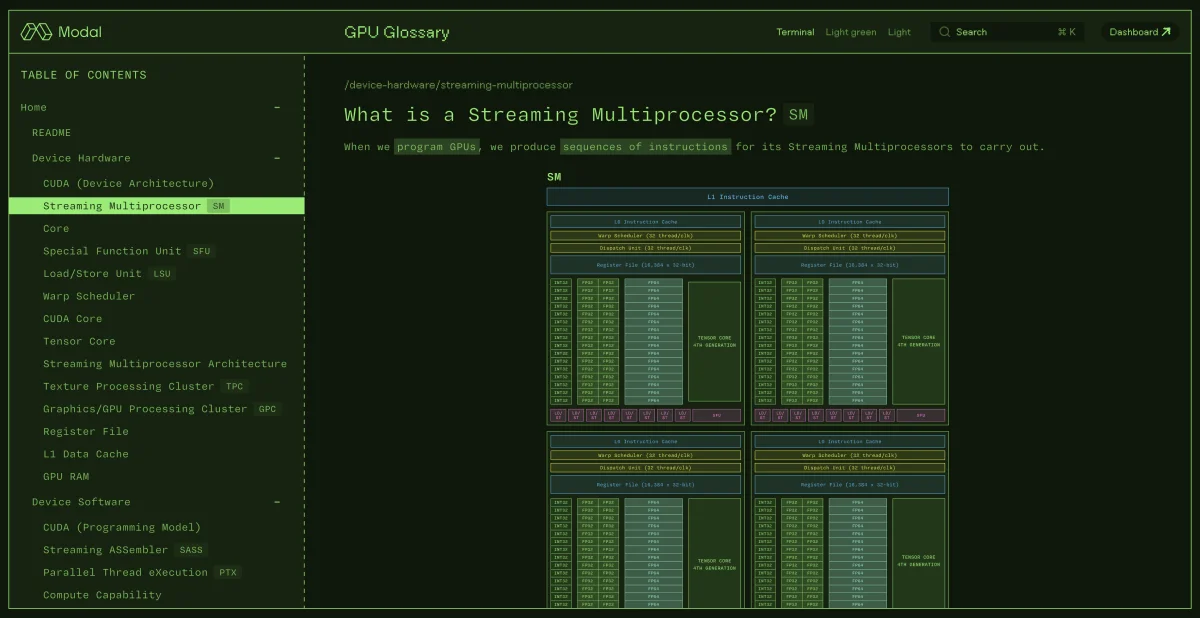Click the SM diagram image
The height and width of the screenshot is (618, 1200).
(x=748, y=389)
